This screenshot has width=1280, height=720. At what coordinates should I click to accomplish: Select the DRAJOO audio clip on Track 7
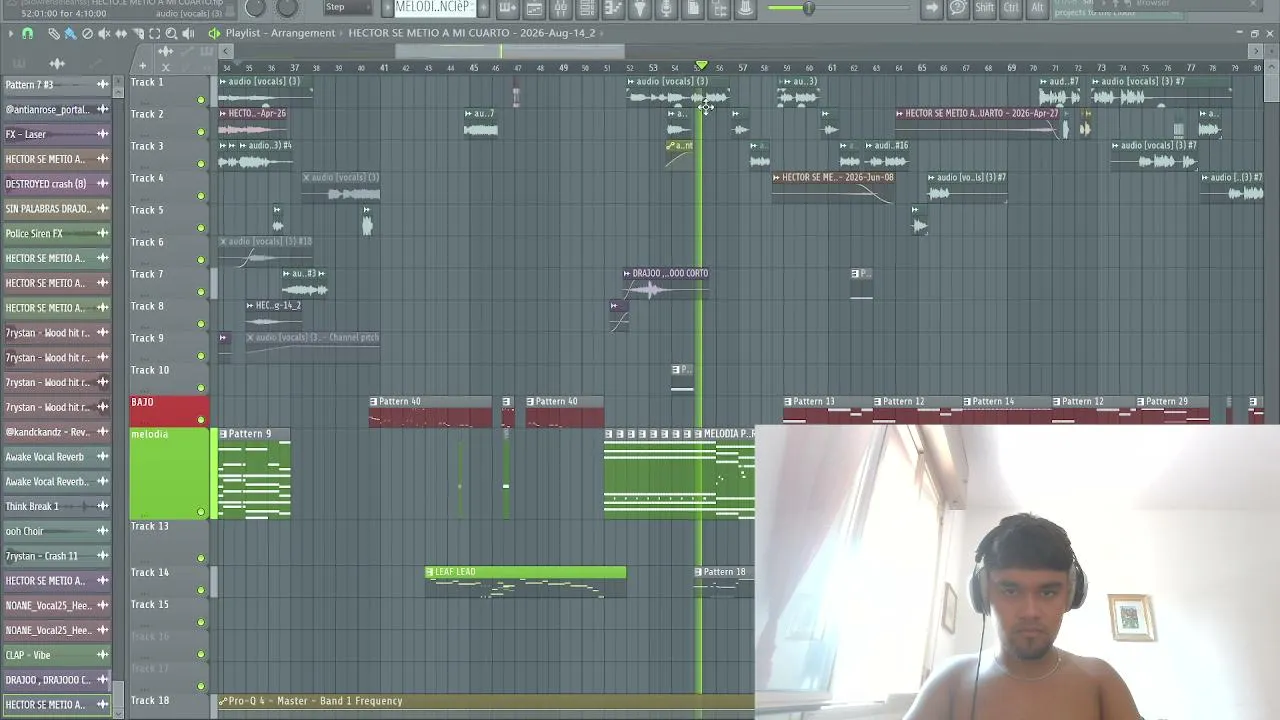click(x=666, y=283)
